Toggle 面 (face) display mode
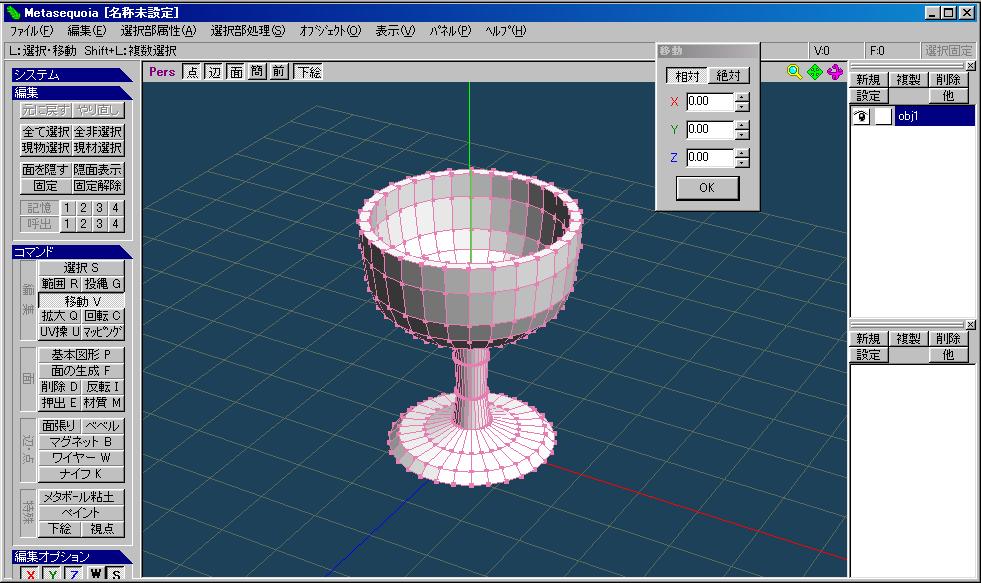 pos(236,72)
